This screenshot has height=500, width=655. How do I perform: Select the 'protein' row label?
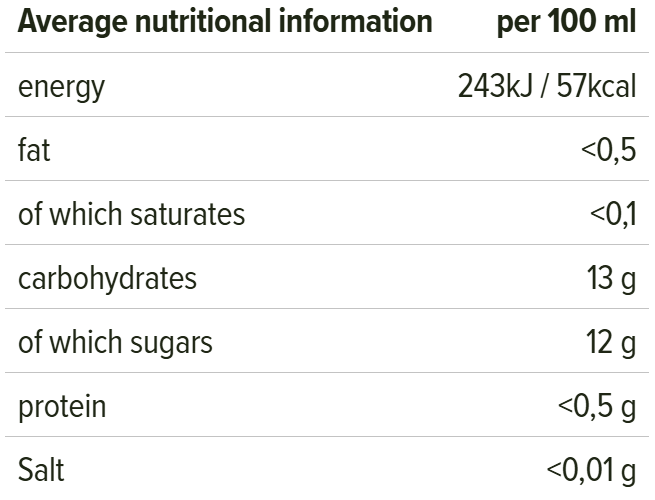62,406
